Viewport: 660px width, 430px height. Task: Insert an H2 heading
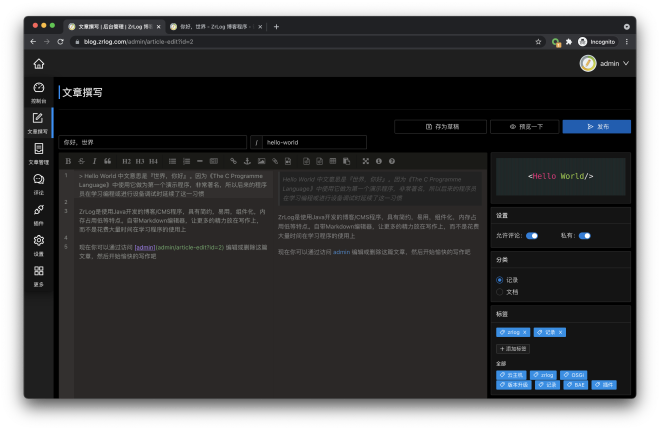point(126,161)
